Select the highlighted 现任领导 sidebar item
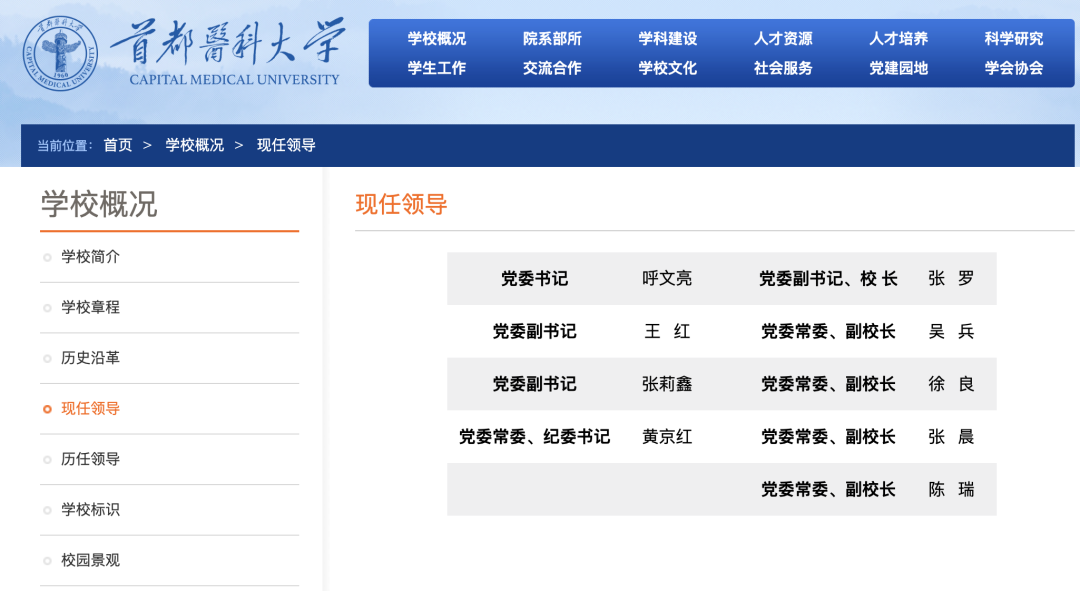This screenshot has height=591, width=1080. coord(90,408)
